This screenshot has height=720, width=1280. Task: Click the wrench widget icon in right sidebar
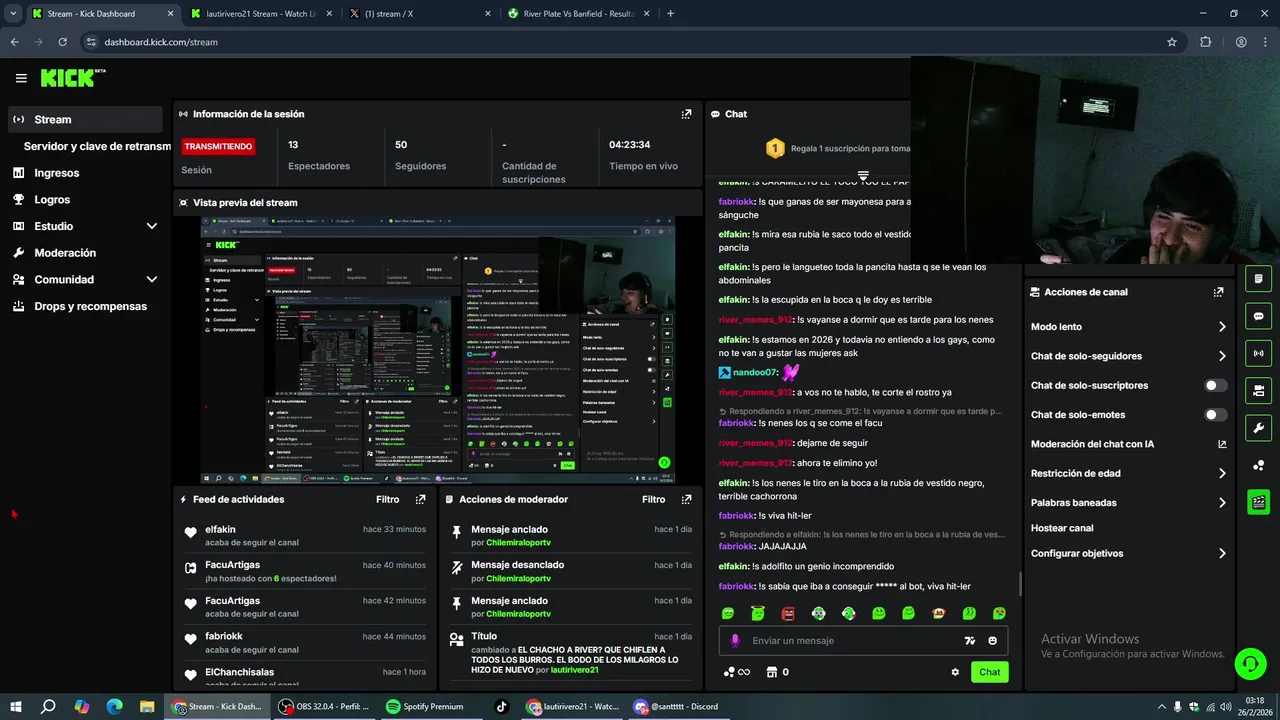point(1258,428)
